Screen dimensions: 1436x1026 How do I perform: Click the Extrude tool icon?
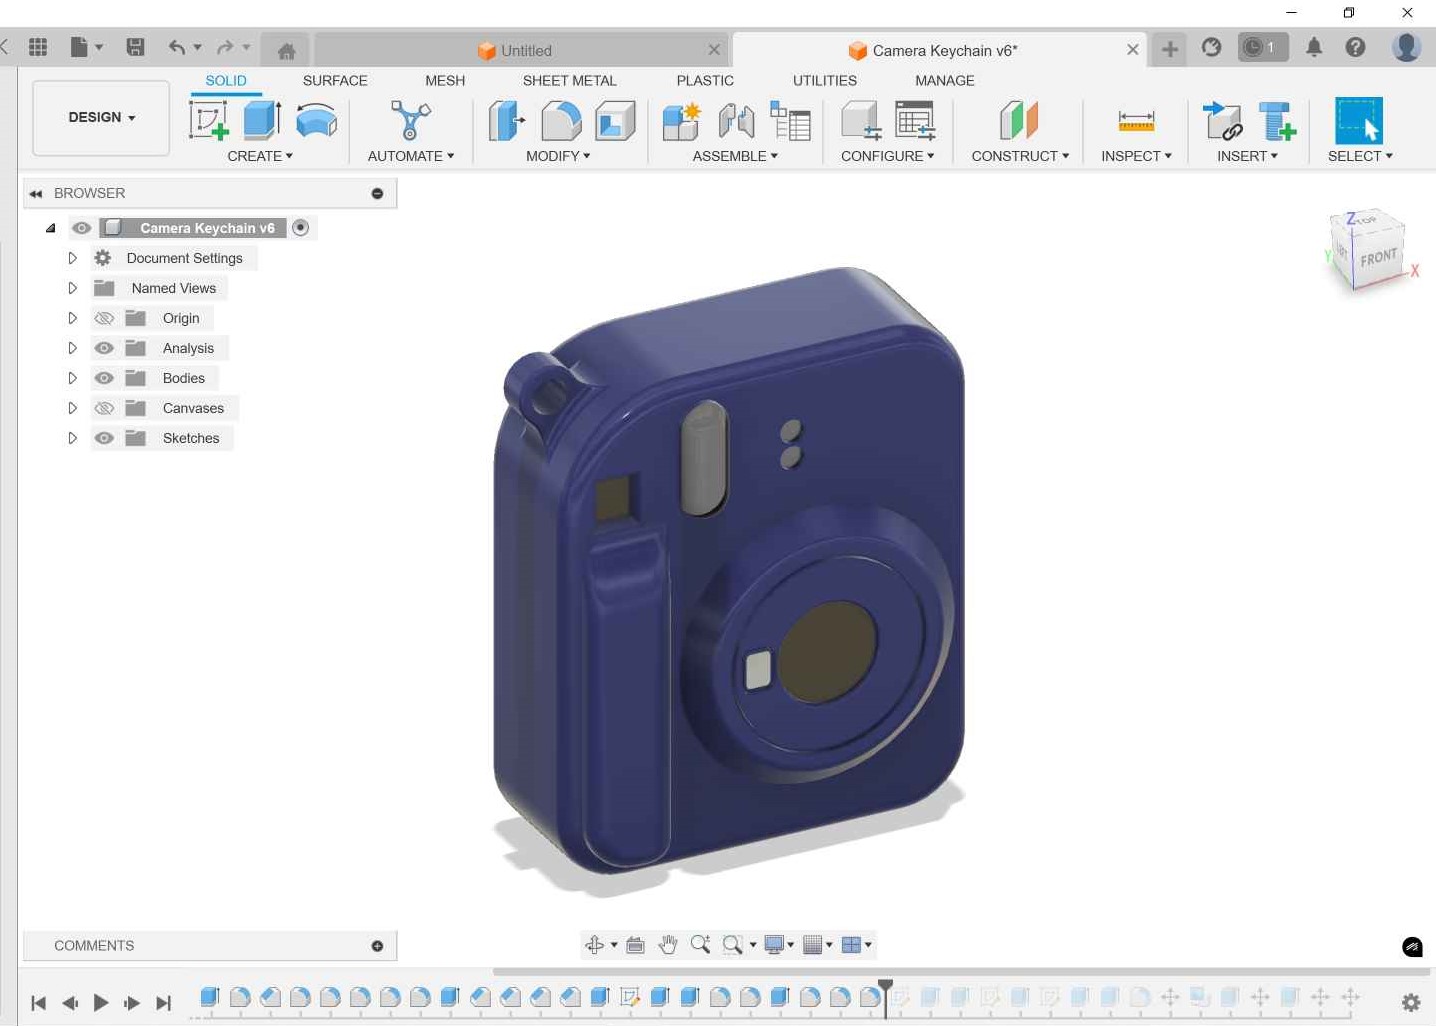(x=262, y=120)
